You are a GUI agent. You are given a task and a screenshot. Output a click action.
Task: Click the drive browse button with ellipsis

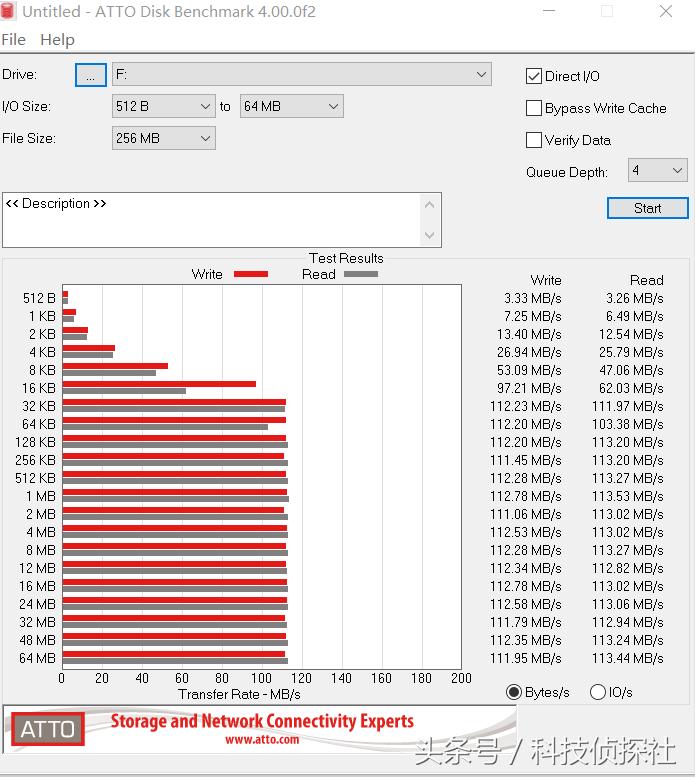(90, 75)
